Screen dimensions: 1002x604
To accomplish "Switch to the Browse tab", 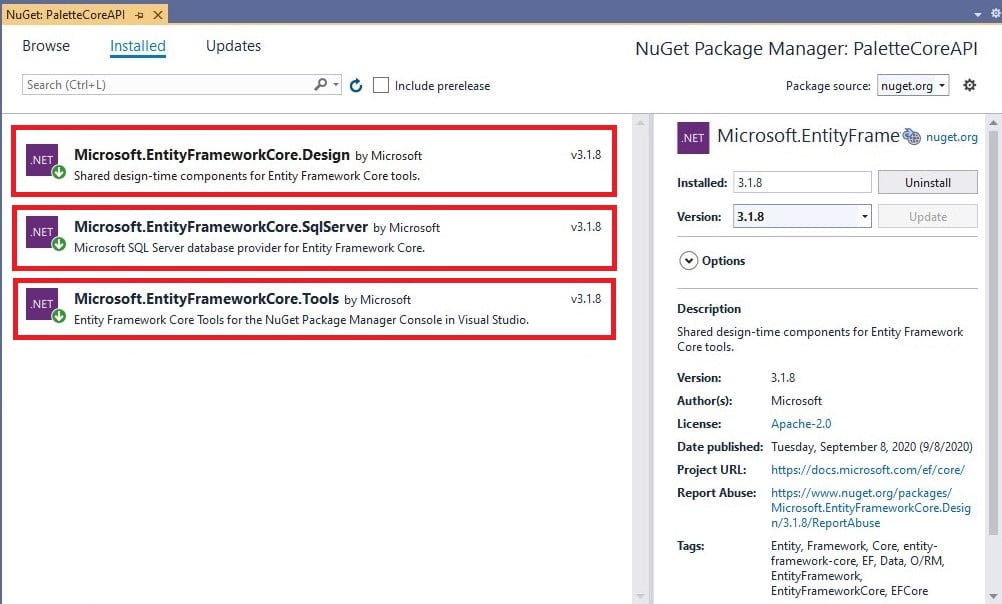I will (x=46, y=46).
